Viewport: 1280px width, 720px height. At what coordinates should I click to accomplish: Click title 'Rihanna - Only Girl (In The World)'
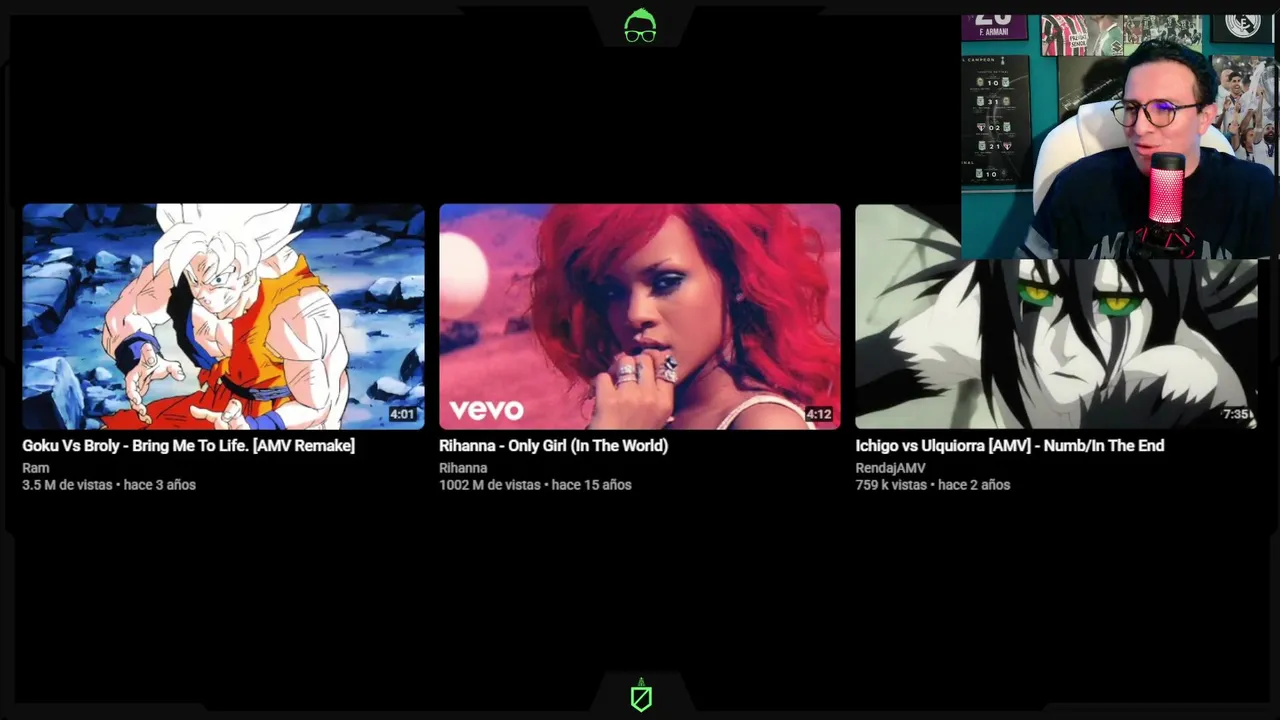point(553,446)
